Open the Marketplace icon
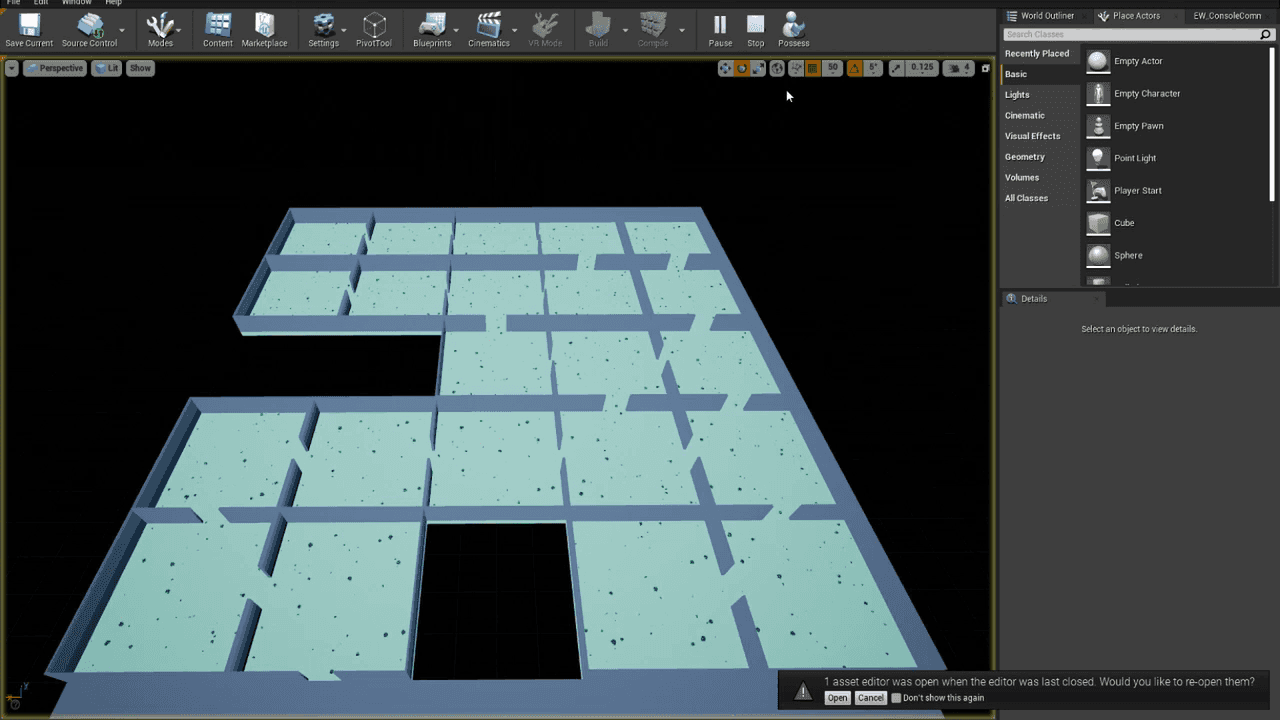 pyautogui.click(x=264, y=25)
